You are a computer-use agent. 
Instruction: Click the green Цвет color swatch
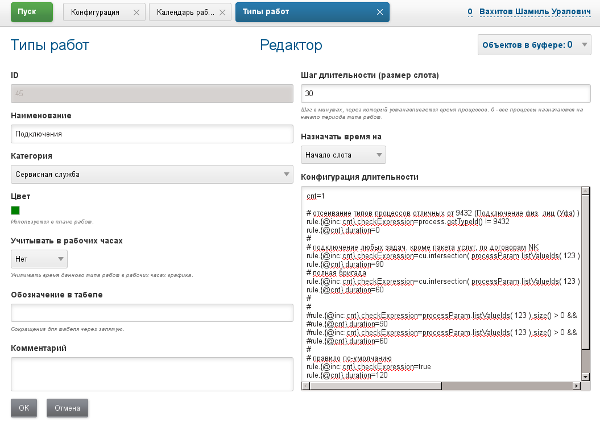(x=15, y=210)
